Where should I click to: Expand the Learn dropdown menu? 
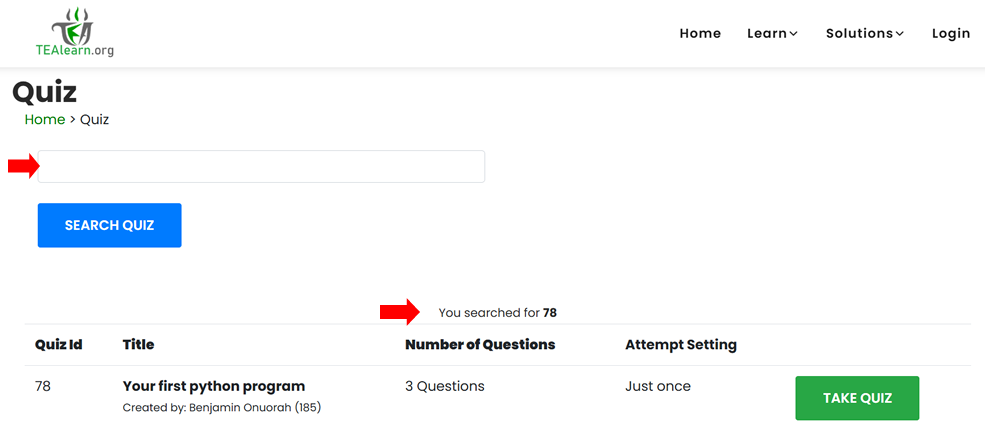[x=772, y=33]
